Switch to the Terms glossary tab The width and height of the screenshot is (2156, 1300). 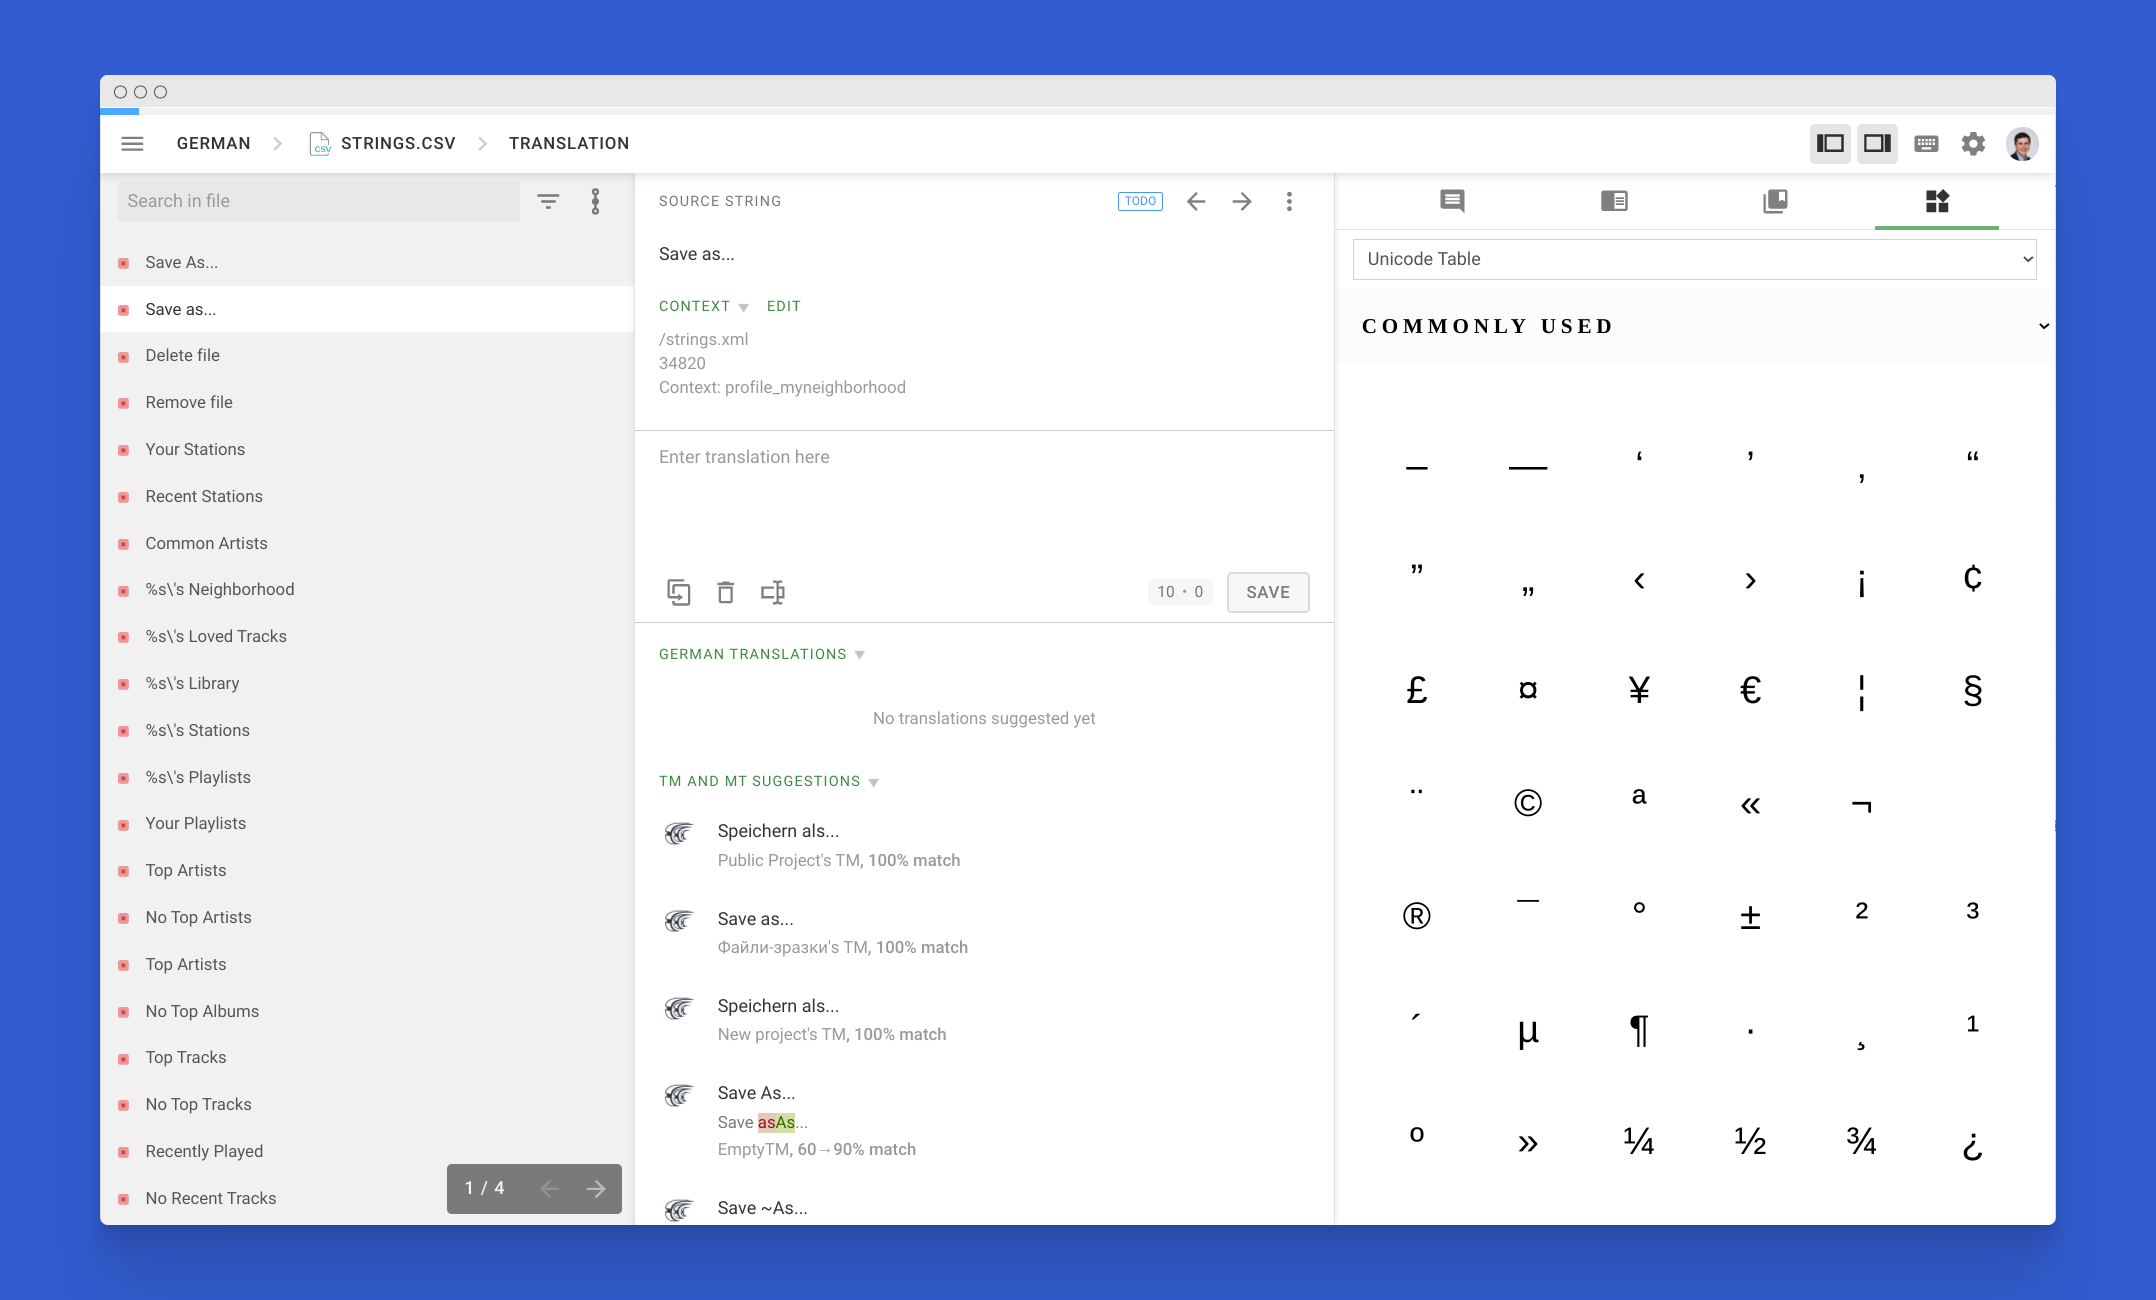click(x=1614, y=202)
